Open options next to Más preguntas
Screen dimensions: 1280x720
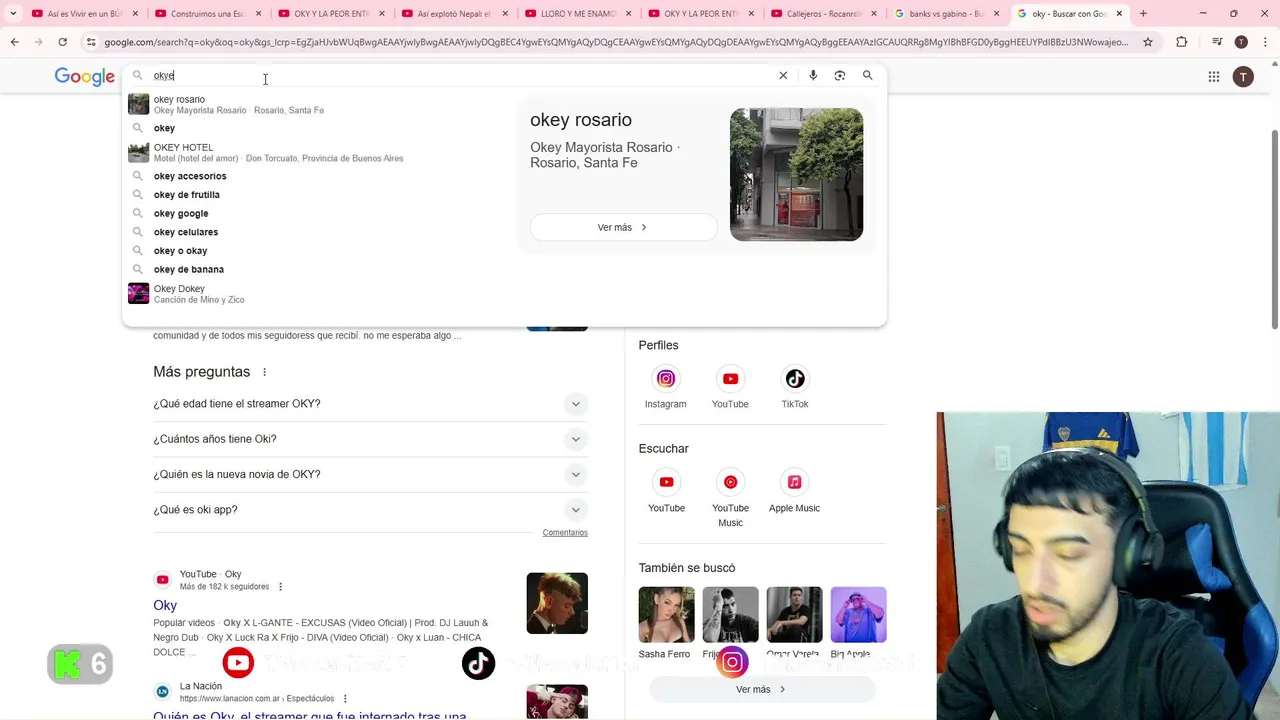pos(264,372)
